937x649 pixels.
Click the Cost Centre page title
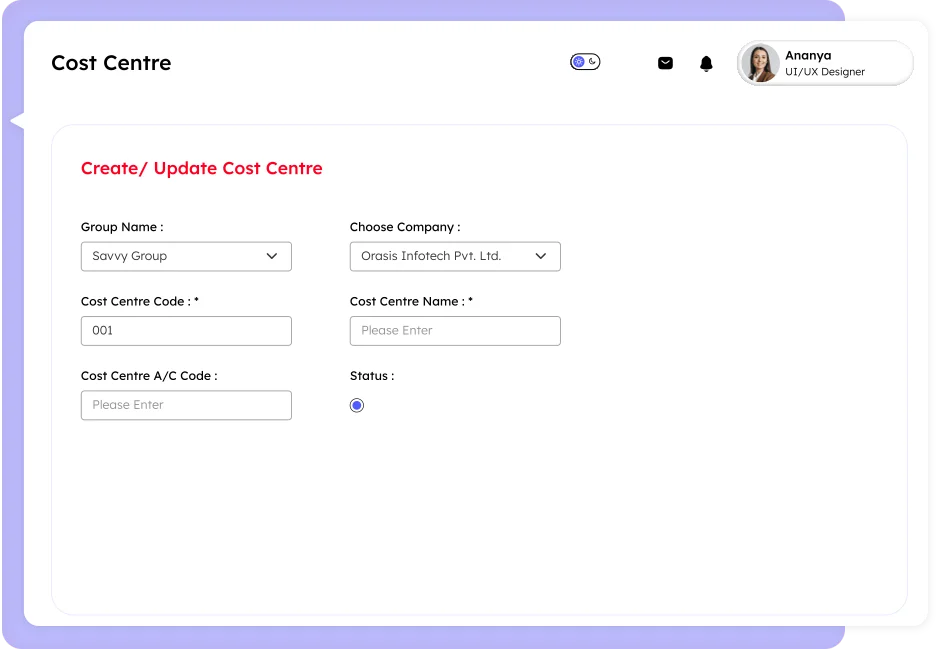(x=111, y=62)
